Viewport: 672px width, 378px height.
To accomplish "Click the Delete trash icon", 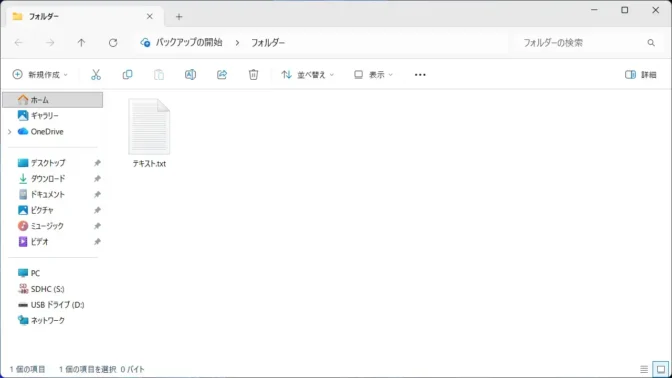I will pos(253,75).
